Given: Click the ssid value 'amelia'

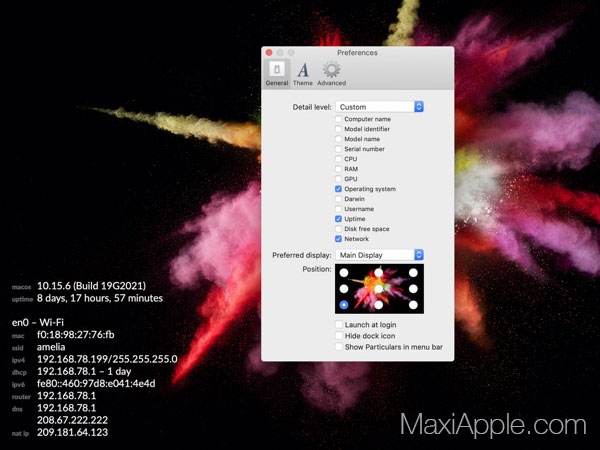Looking at the screenshot, I should click(x=51, y=347).
